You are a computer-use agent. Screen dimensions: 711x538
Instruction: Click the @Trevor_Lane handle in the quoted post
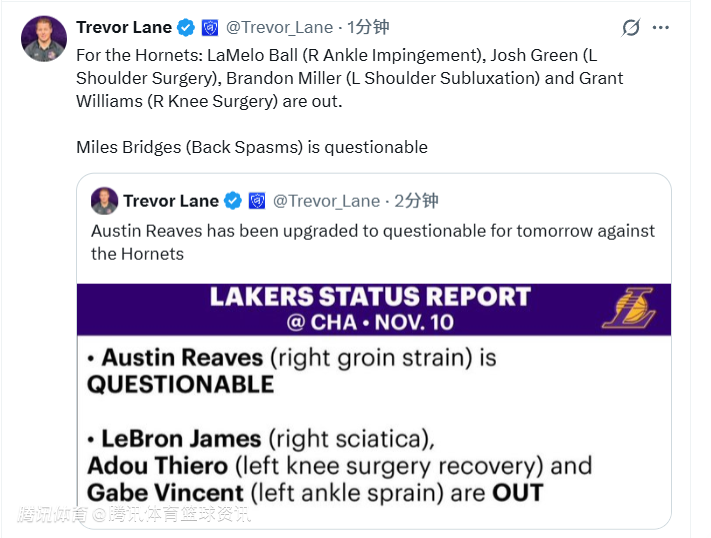(x=327, y=201)
